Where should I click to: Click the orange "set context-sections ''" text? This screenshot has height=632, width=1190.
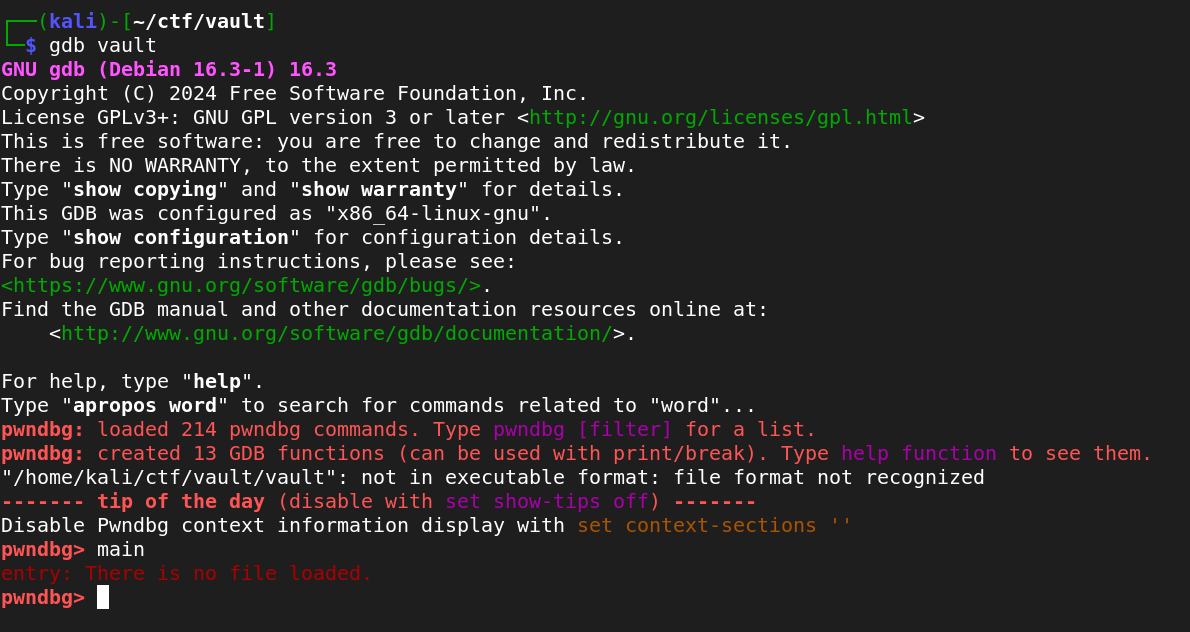pyautogui.click(x=714, y=525)
